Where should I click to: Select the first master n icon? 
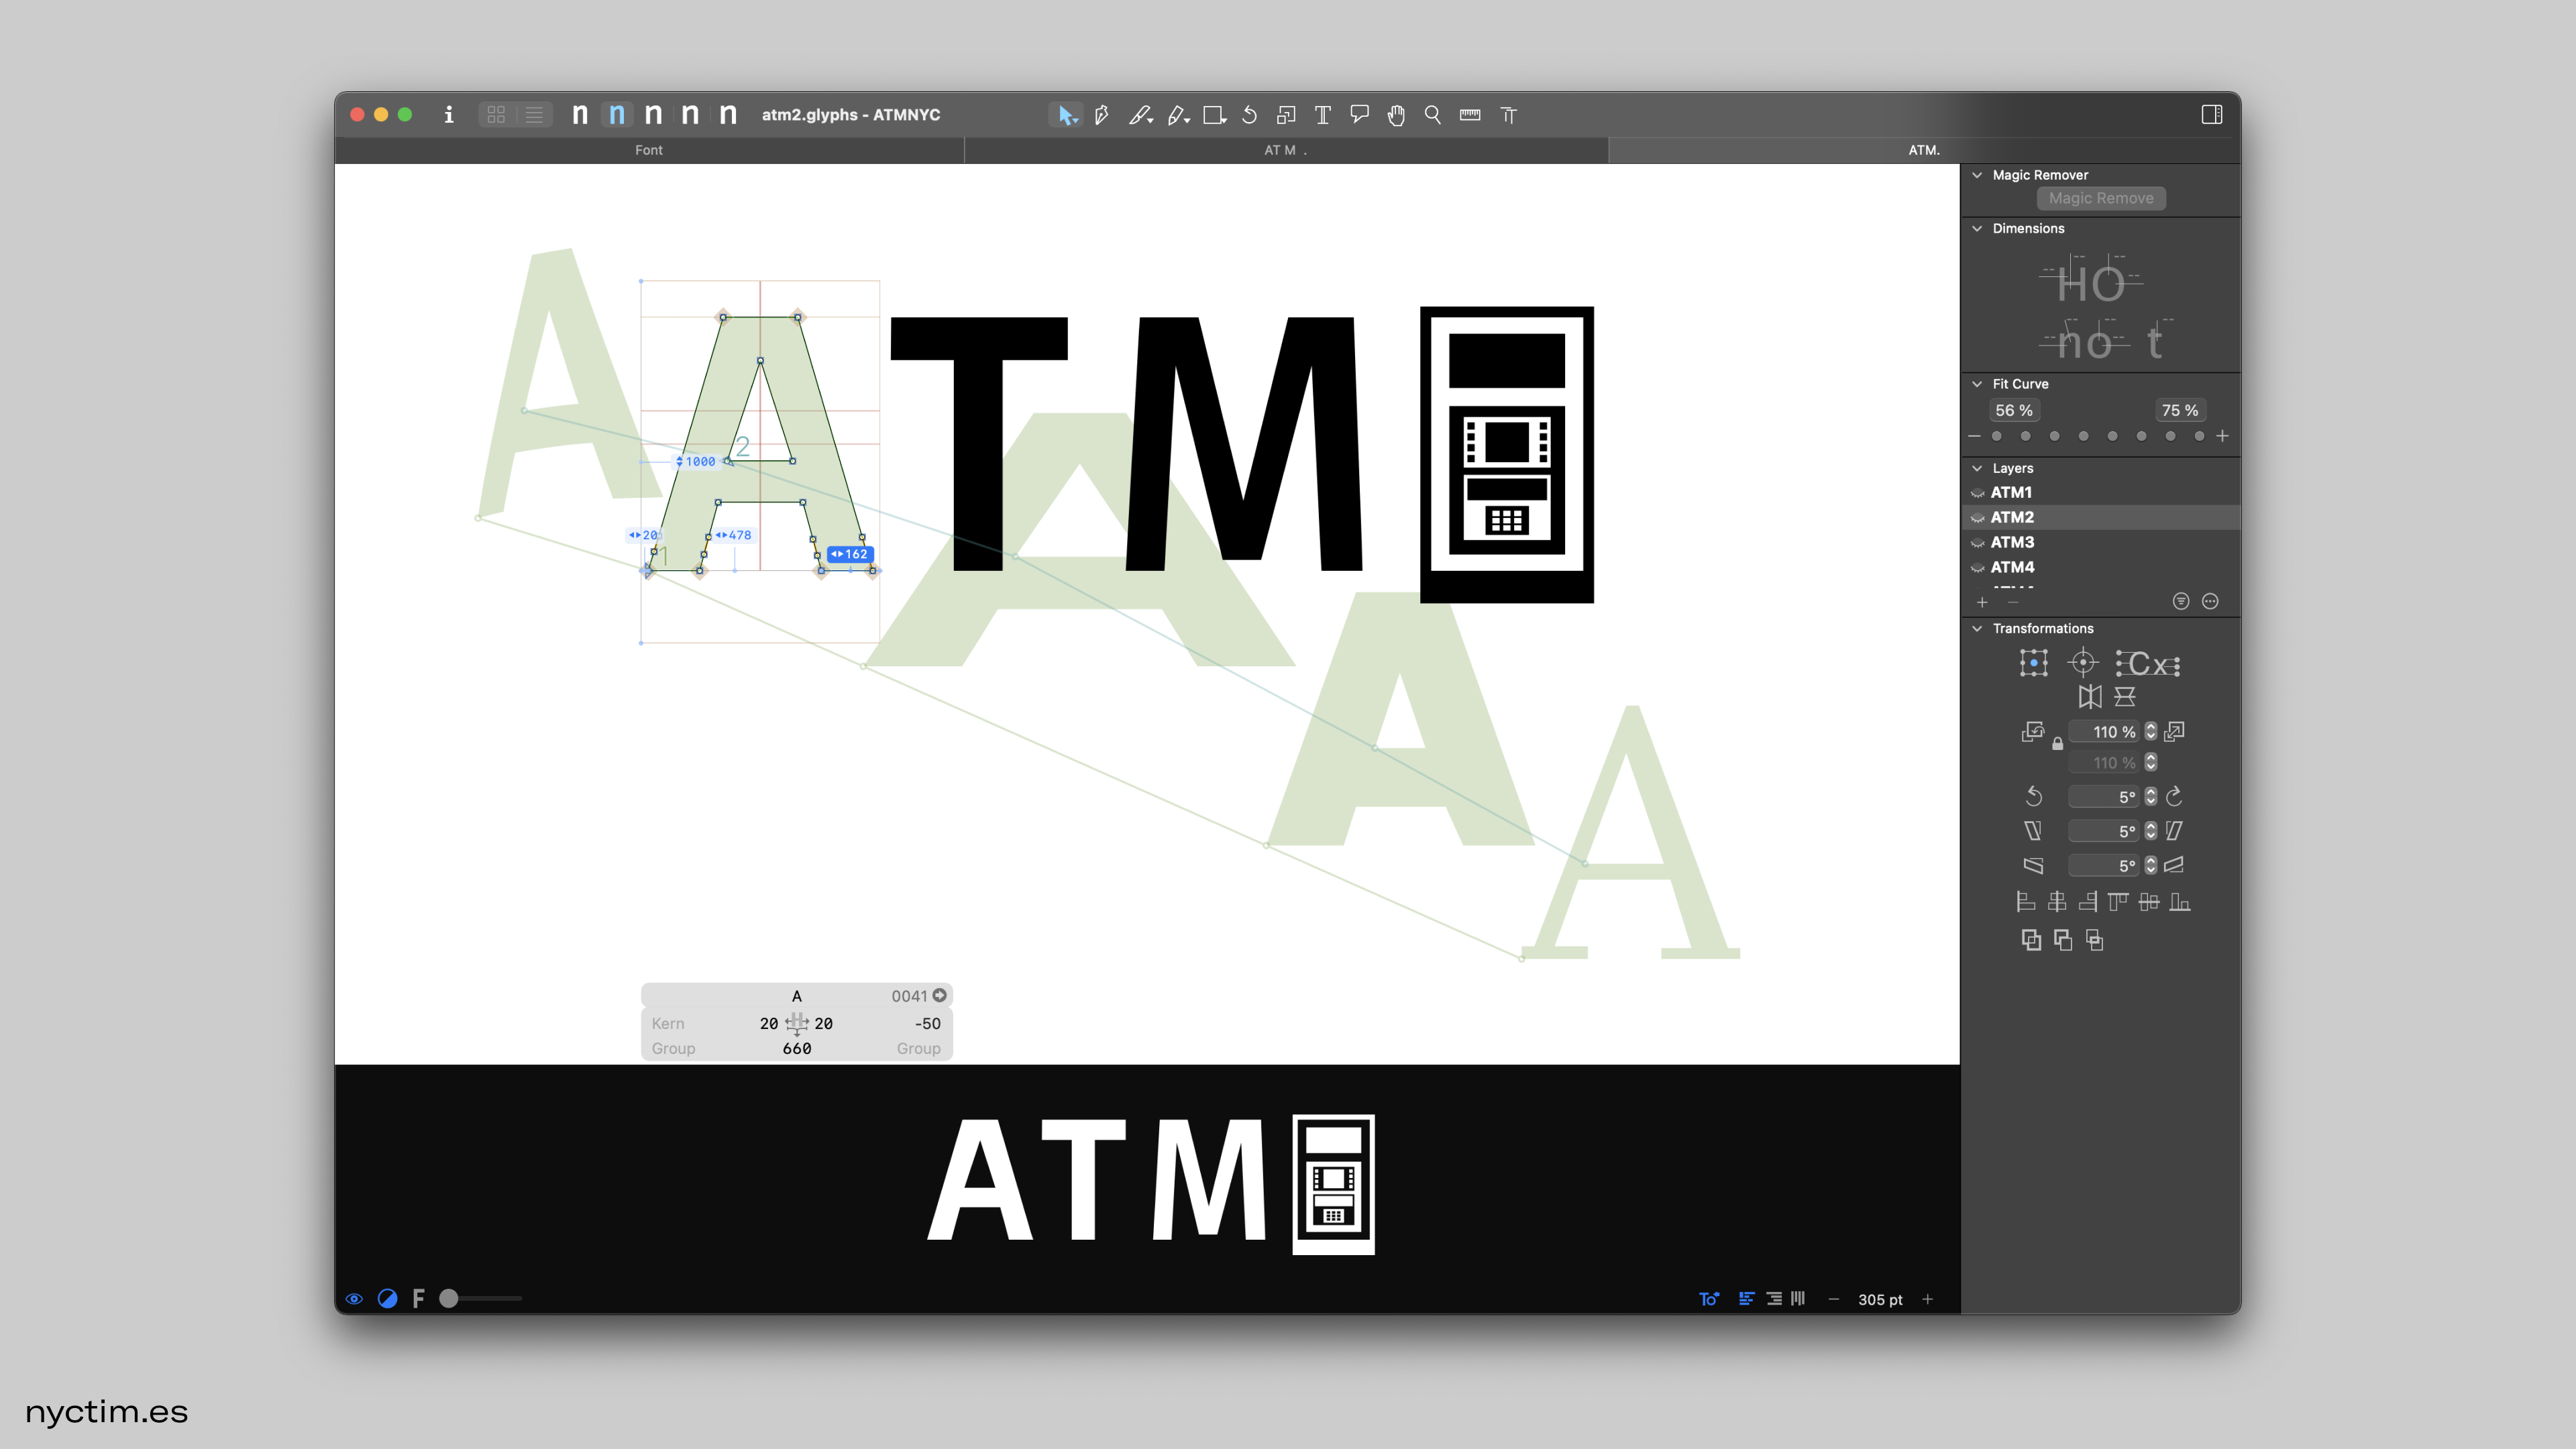tap(580, 115)
